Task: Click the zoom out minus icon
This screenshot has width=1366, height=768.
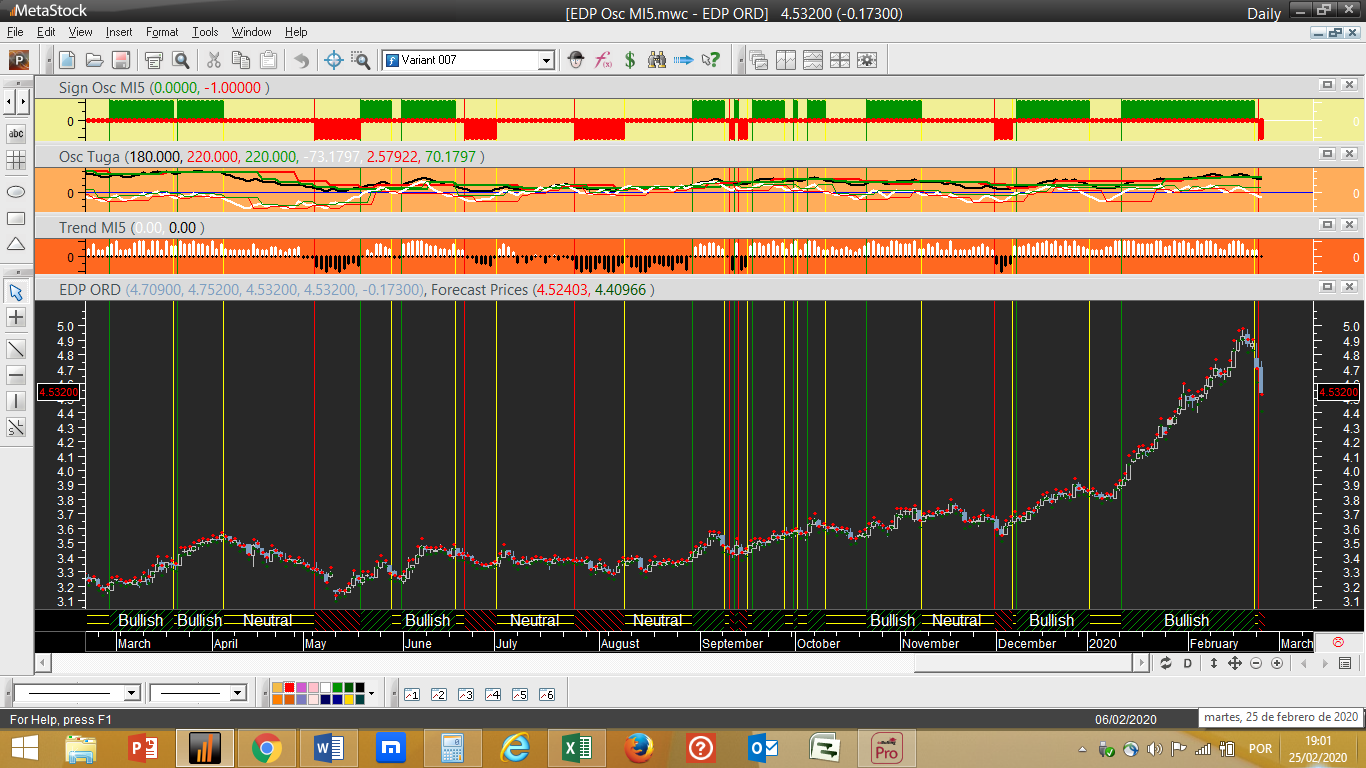Action: point(1255,663)
